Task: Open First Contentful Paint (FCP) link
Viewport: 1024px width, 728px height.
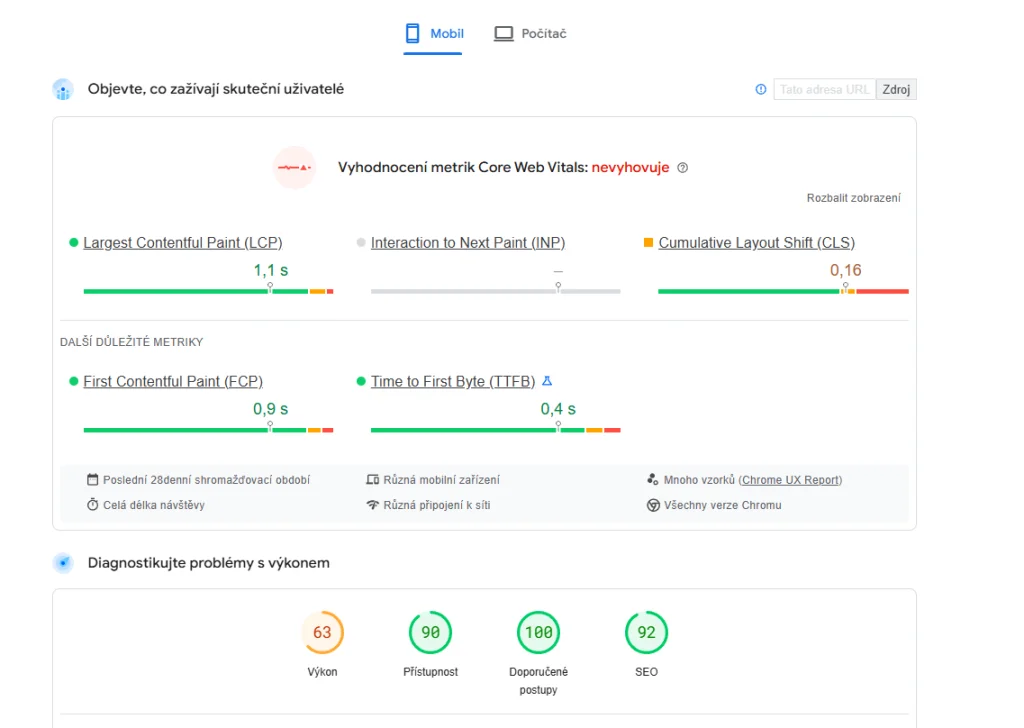Action: pos(173,382)
